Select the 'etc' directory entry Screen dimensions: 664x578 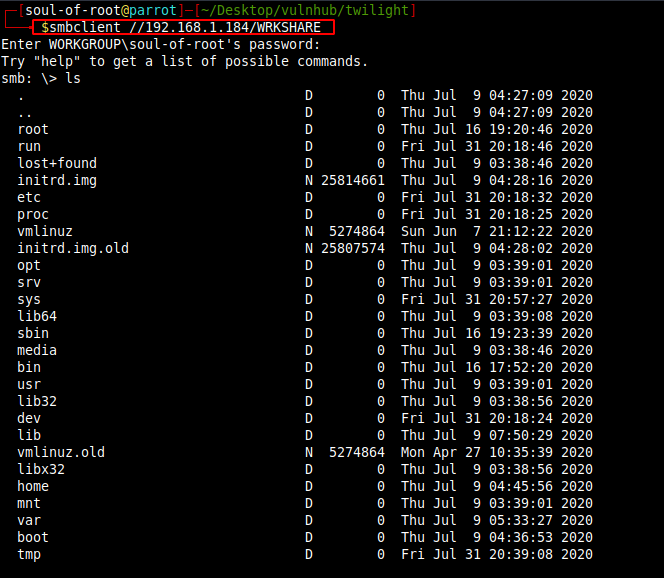[x=29, y=197]
